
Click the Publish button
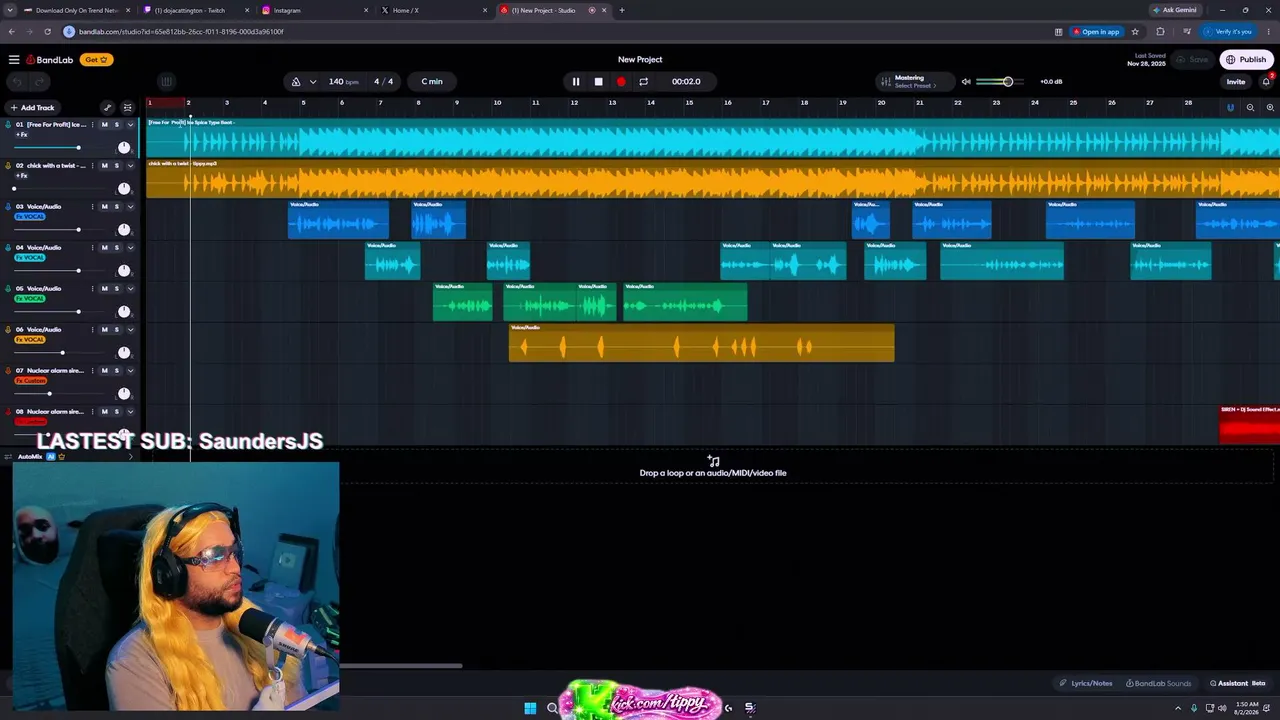(1246, 60)
